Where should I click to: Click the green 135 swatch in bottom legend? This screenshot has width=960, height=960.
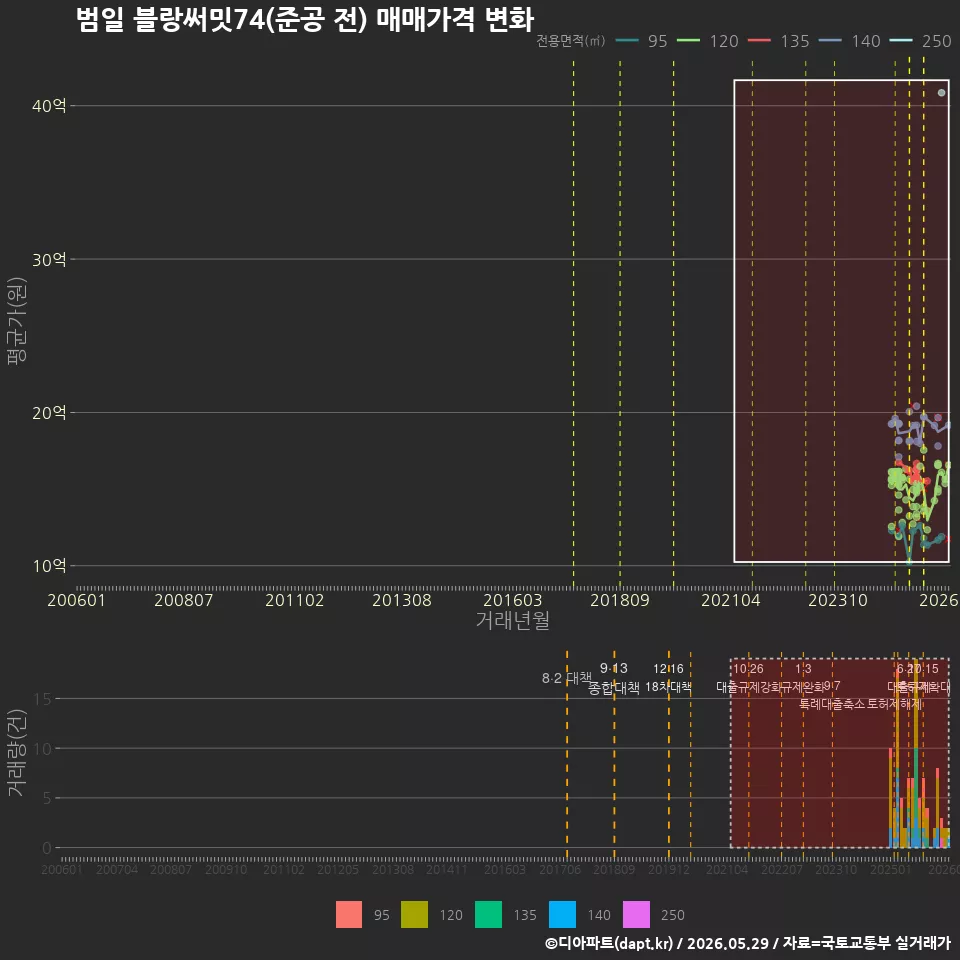pyautogui.click(x=489, y=915)
